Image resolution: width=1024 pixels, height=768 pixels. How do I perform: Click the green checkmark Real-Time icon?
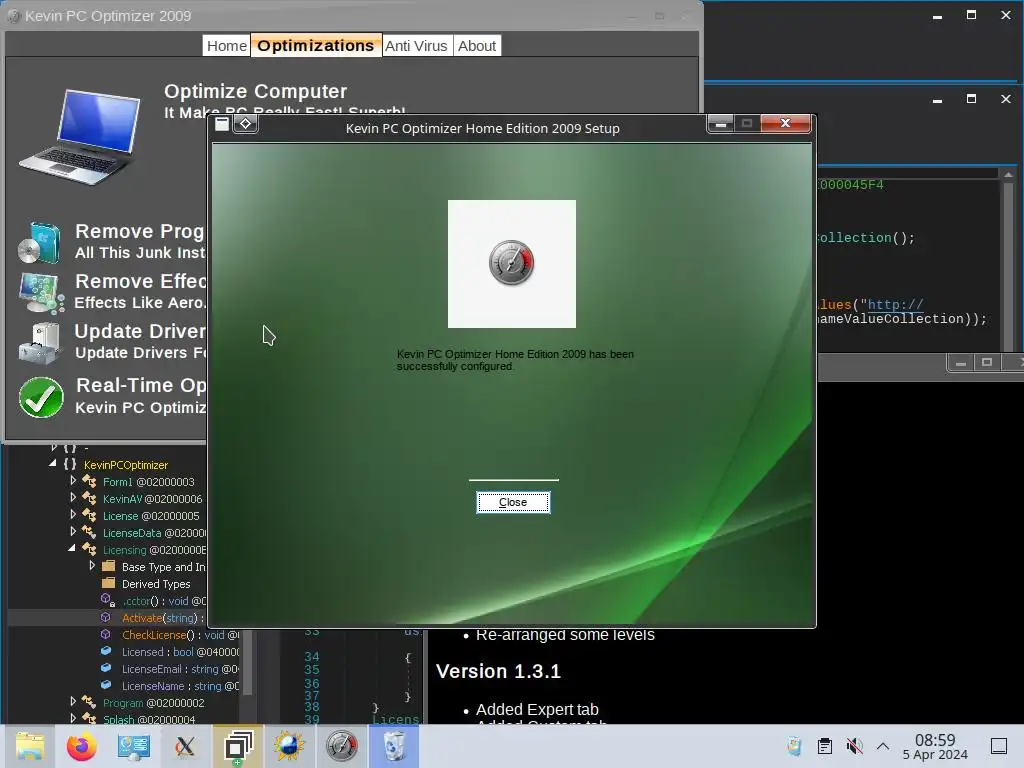click(x=41, y=397)
